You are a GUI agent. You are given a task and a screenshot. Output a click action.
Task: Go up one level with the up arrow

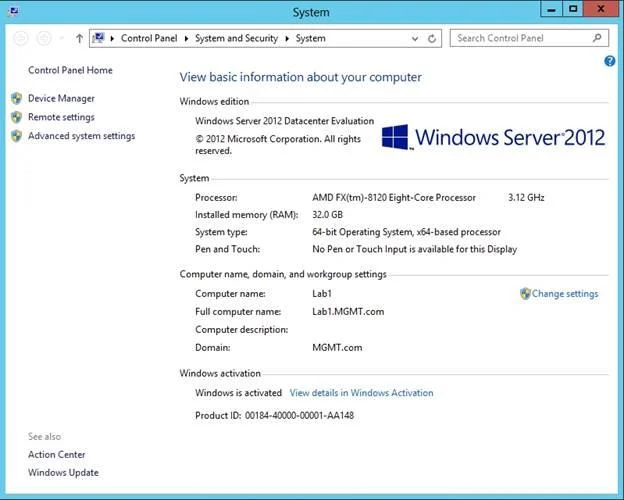pos(79,38)
